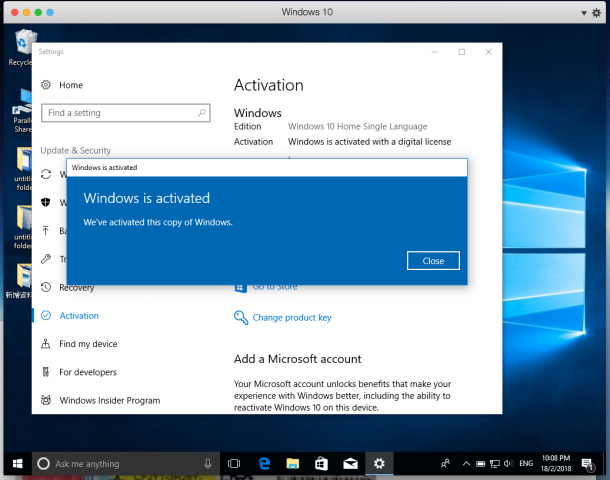The height and width of the screenshot is (480, 610).
Task: Click the network tray icon
Action: pyautogui.click(x=494, y=464)
